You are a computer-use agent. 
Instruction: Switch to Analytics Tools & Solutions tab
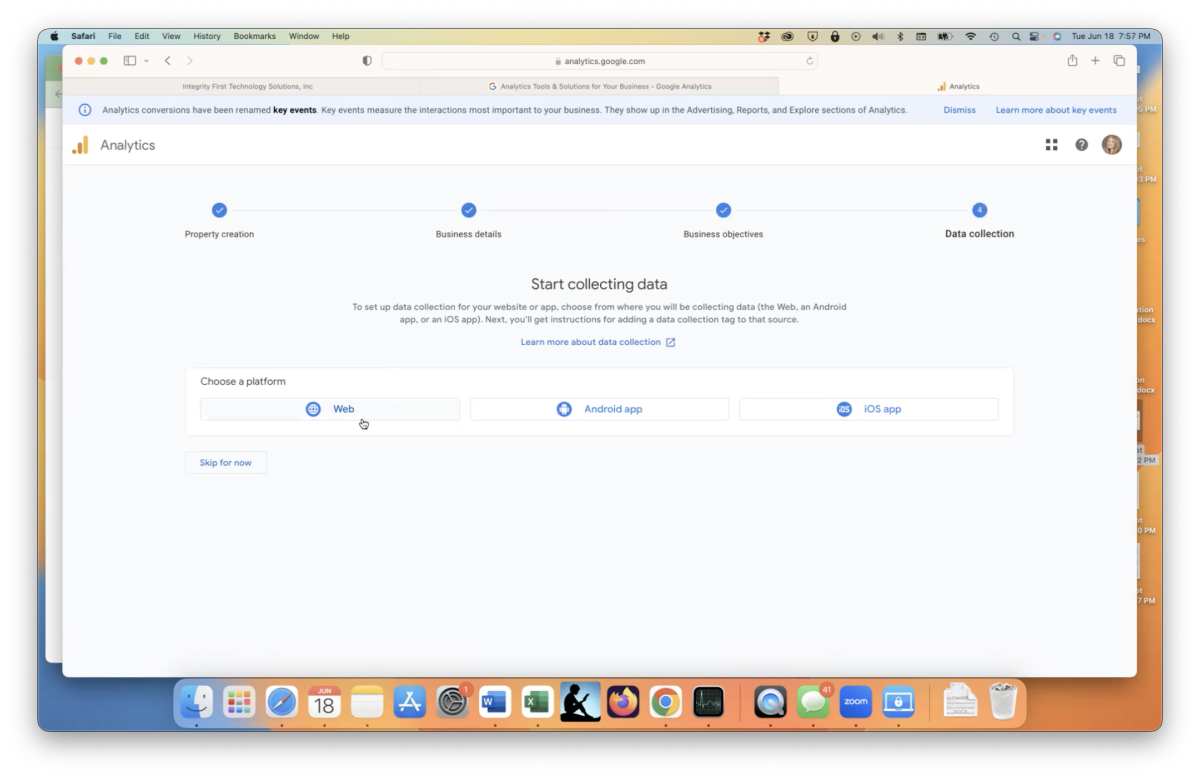pos(599,87)
